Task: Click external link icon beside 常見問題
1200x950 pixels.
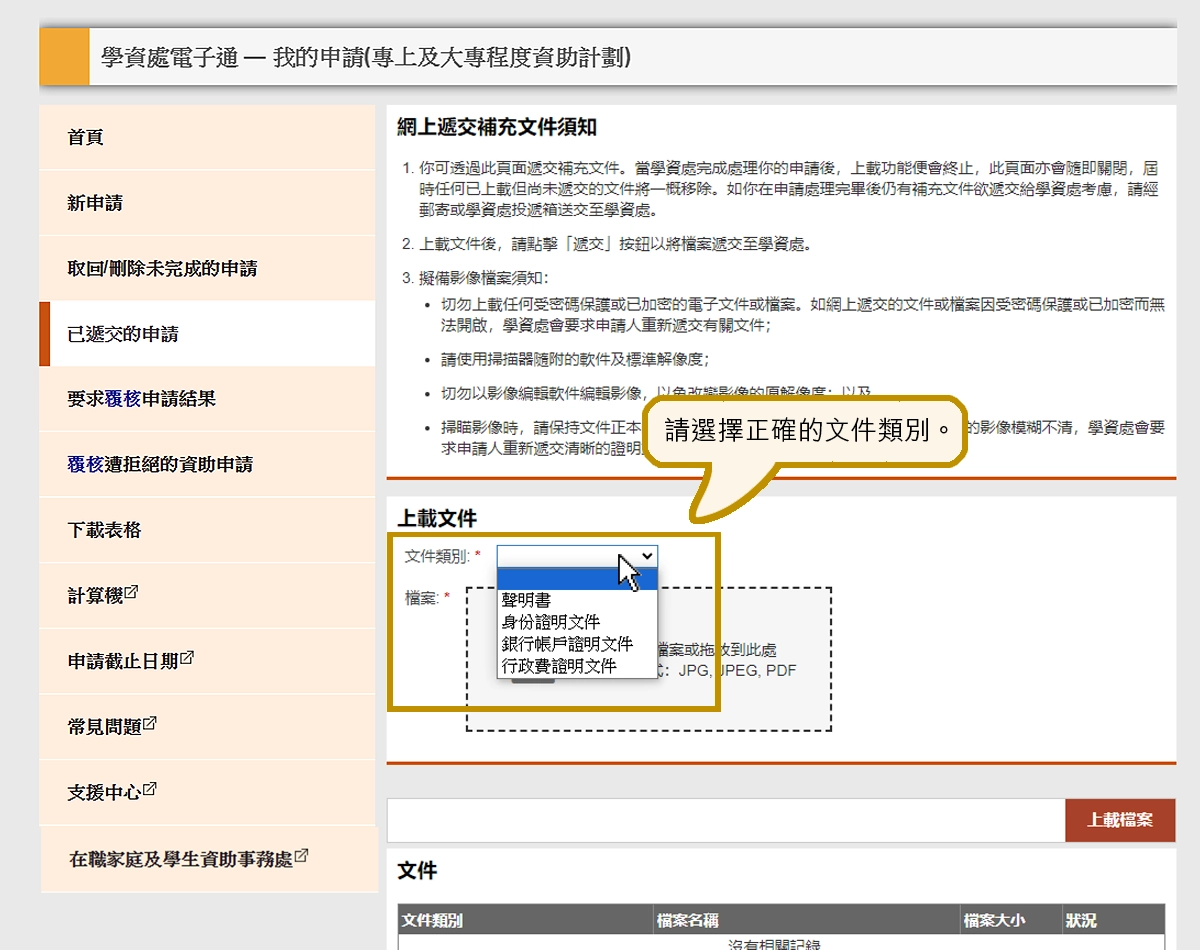Action: 150,724
